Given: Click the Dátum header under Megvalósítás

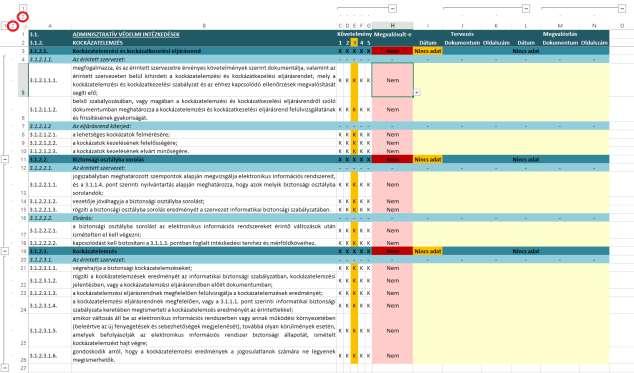Looking at the screenshot, I should coord(526,42).
